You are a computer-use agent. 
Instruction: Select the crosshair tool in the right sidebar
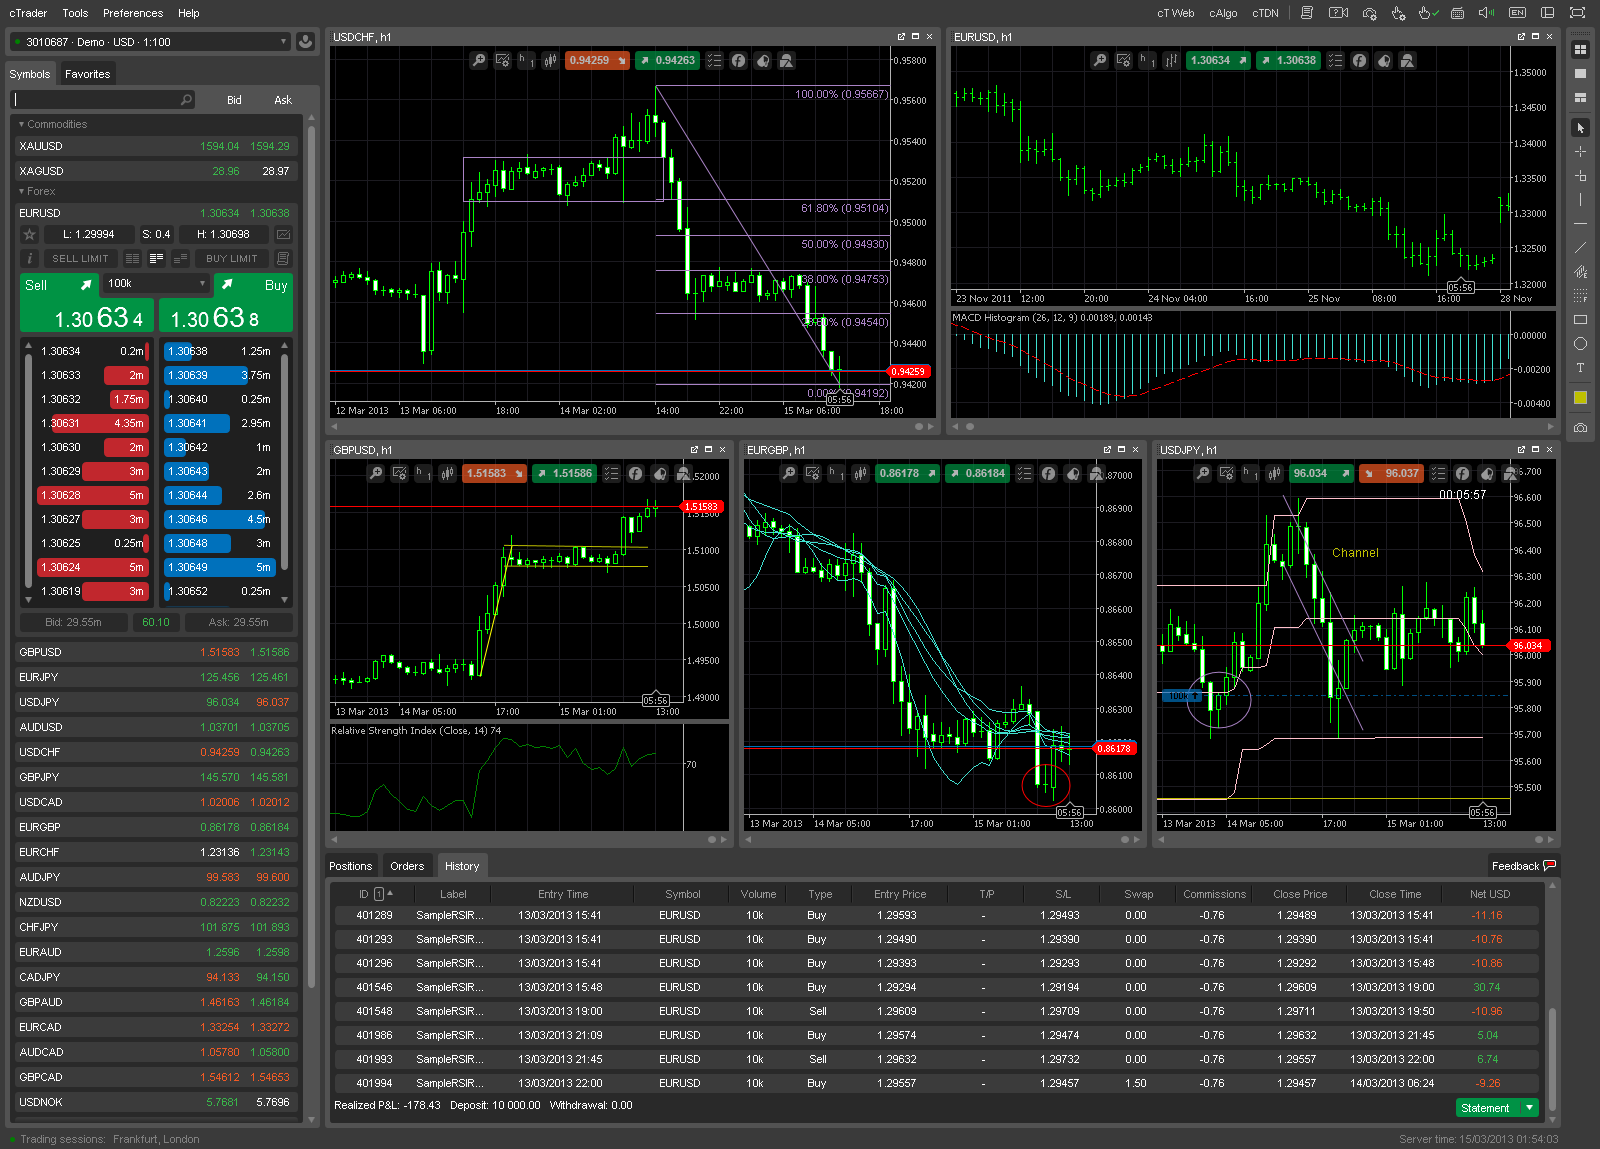tap(1581, 151)
